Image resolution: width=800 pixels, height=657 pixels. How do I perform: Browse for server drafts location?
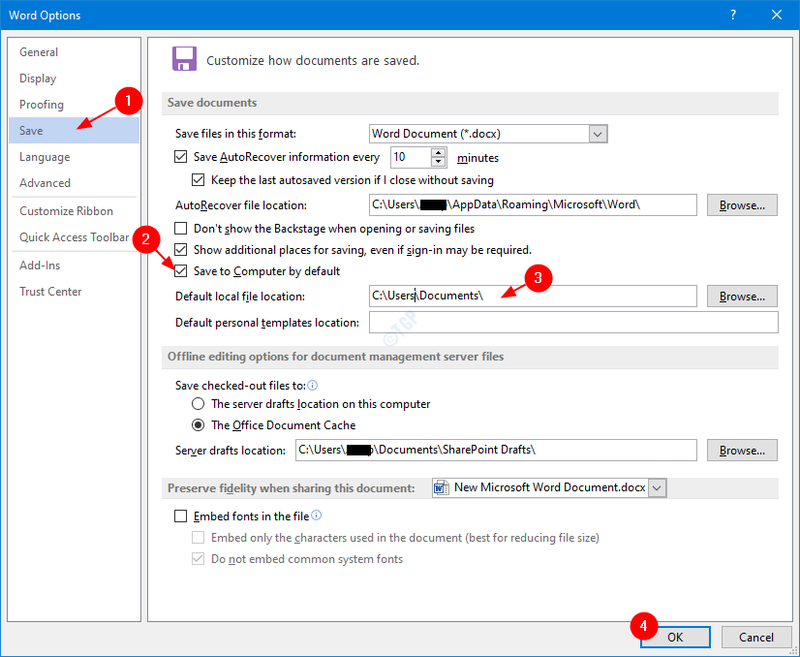742,450
